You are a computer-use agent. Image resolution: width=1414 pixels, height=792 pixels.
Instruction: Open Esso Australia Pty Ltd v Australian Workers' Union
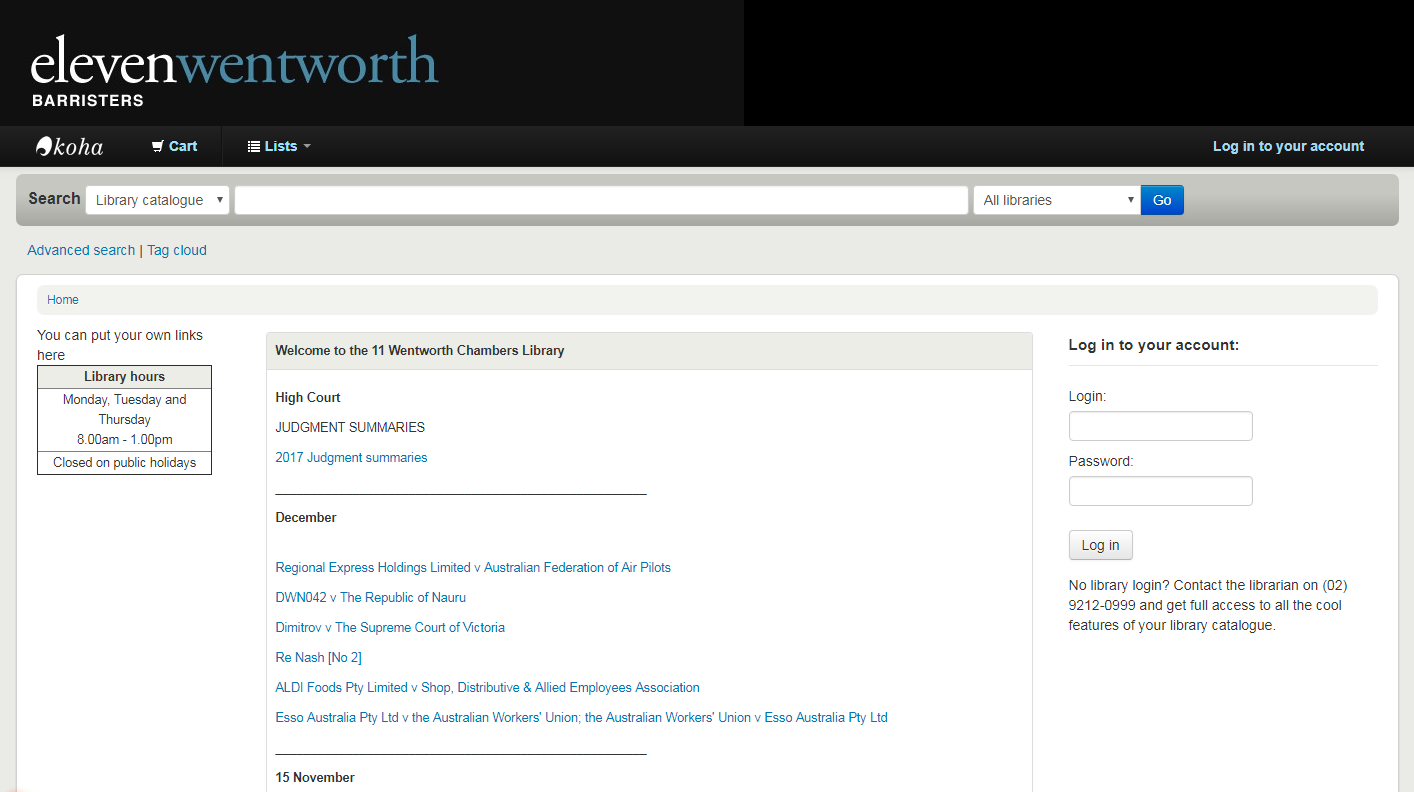click(581, 718)
